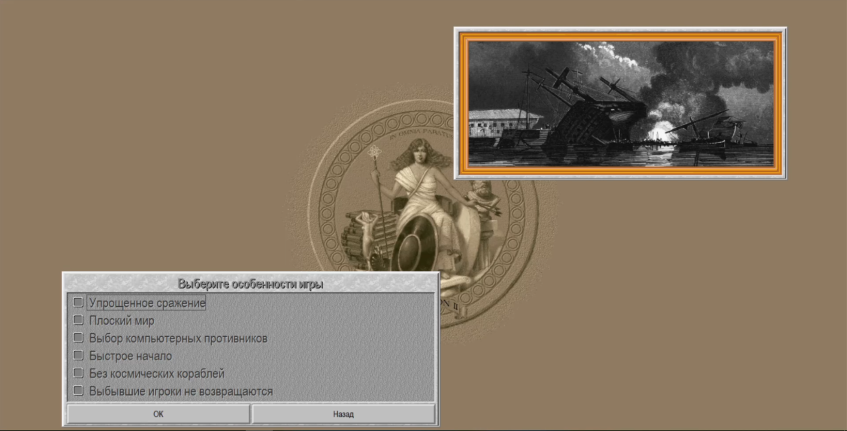847x431 pixels.
Task: Click the Выбывшие игроки не возвращаются label
Action: pyautogui.click(x=181, y=391)
